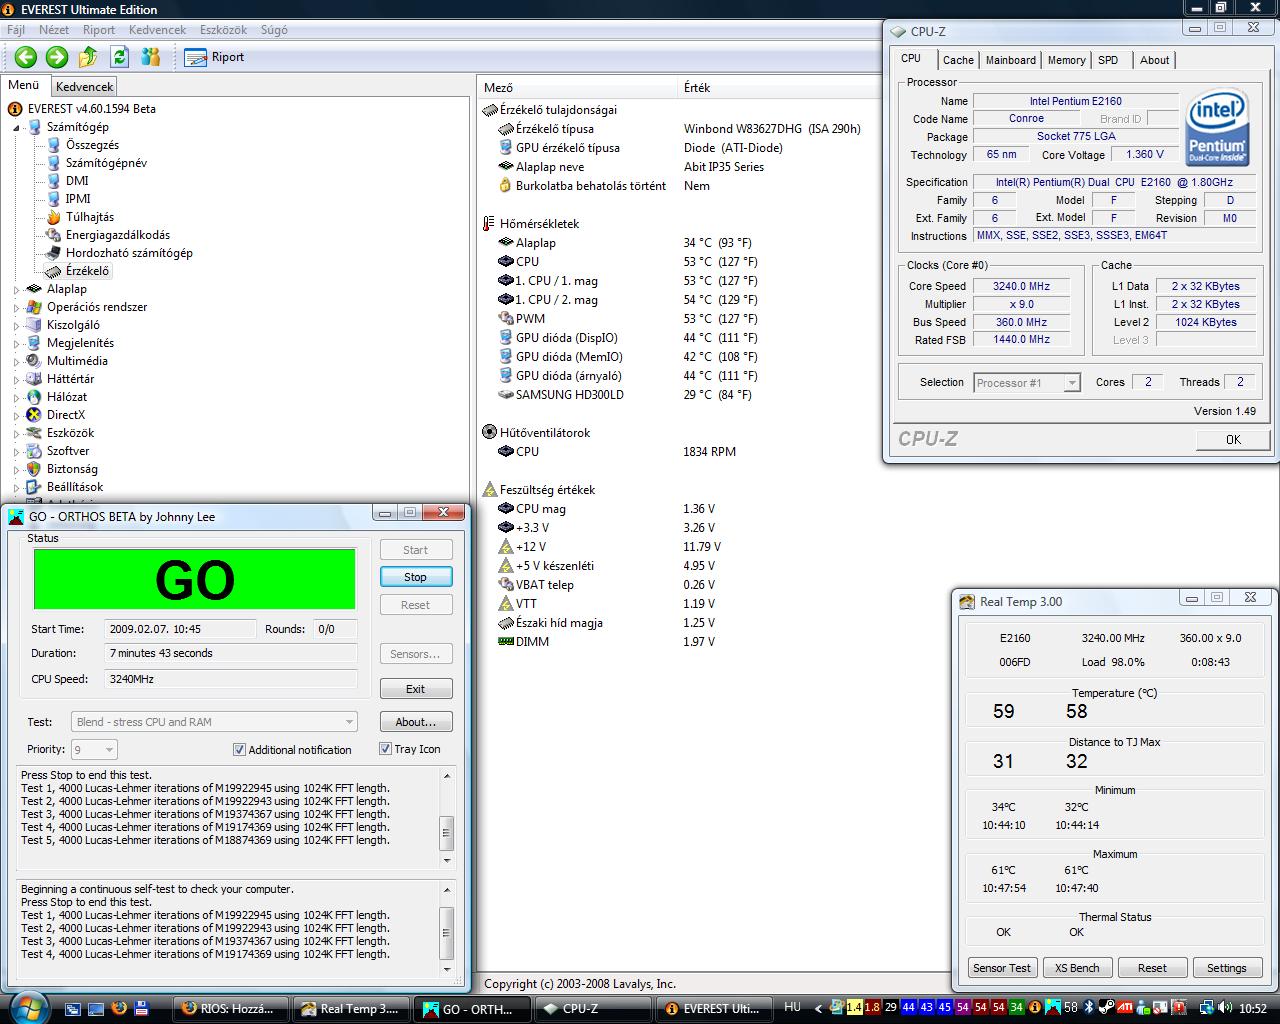Click Reset in Real Temp
The height and width of the screenshot is (1024, 1280).
tap(1151, 968)
